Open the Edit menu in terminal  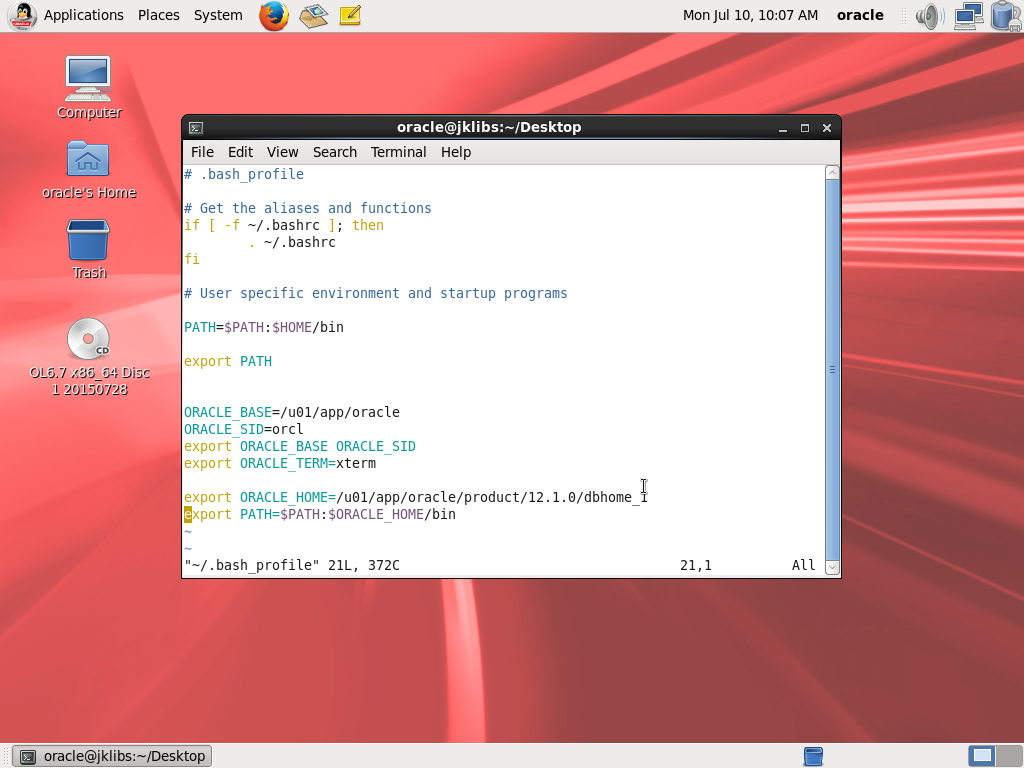click(240, 152)
